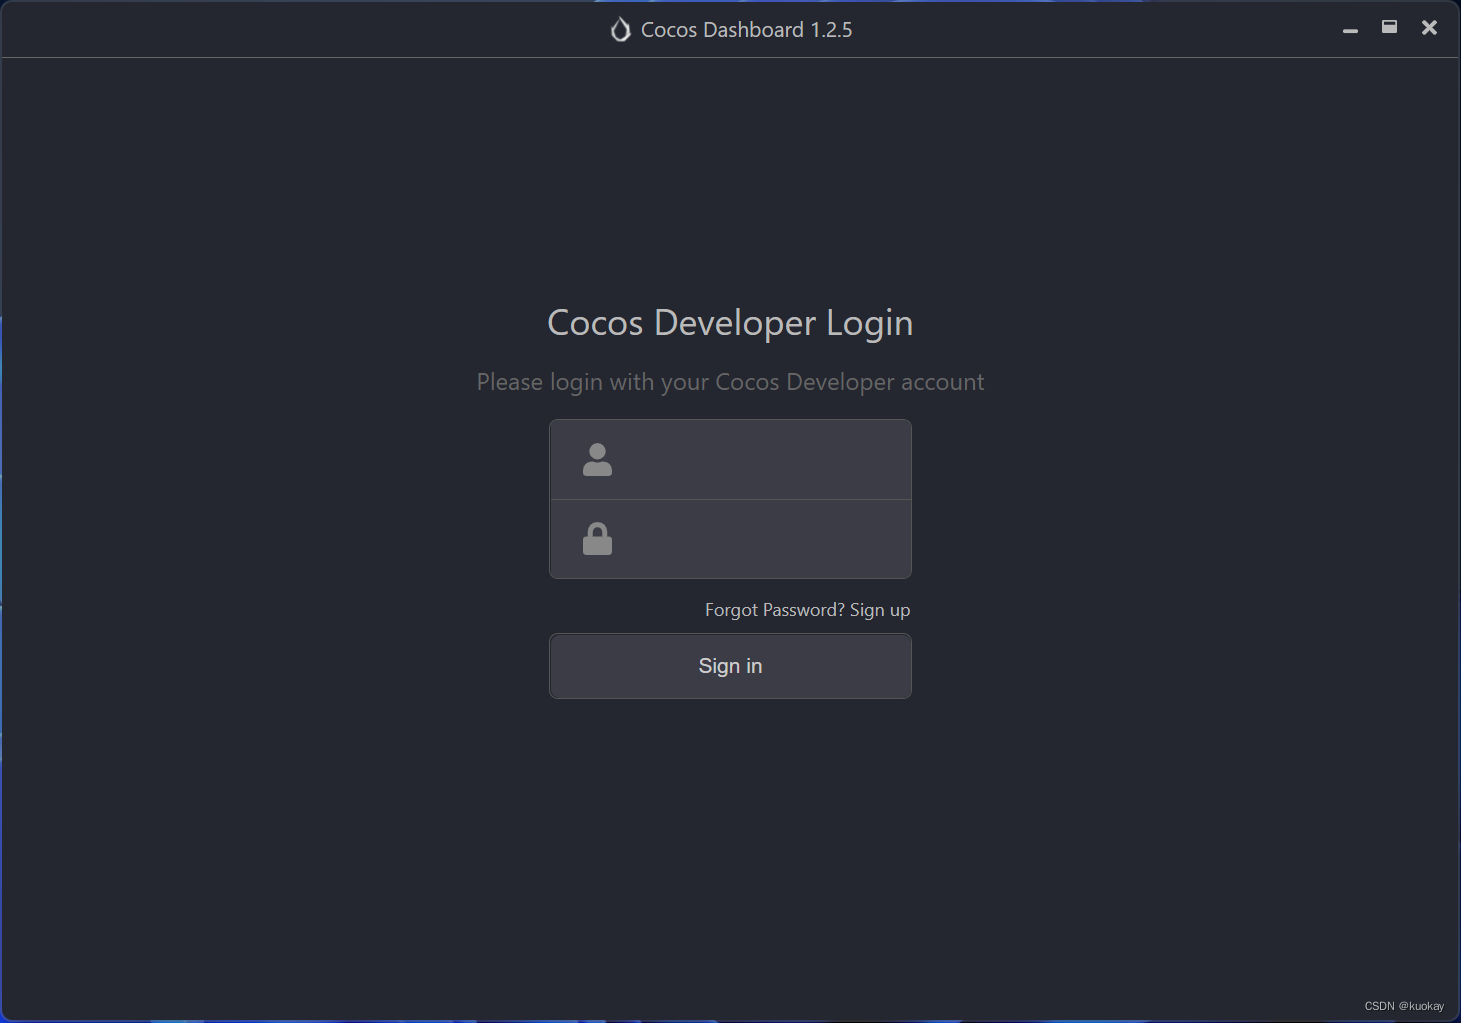This screenshot has width=1461, height=1023.
Task: Open the Forgot Password? link
Action: coord(775,610)
